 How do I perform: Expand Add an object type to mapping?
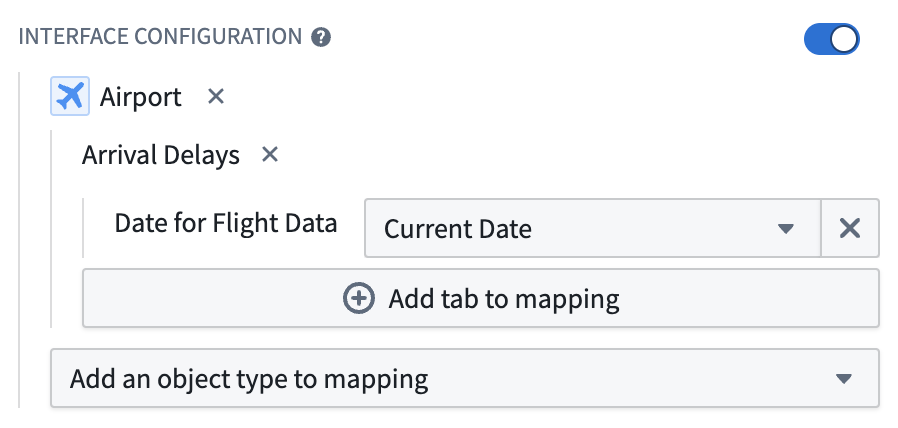[x=464, y=378]
